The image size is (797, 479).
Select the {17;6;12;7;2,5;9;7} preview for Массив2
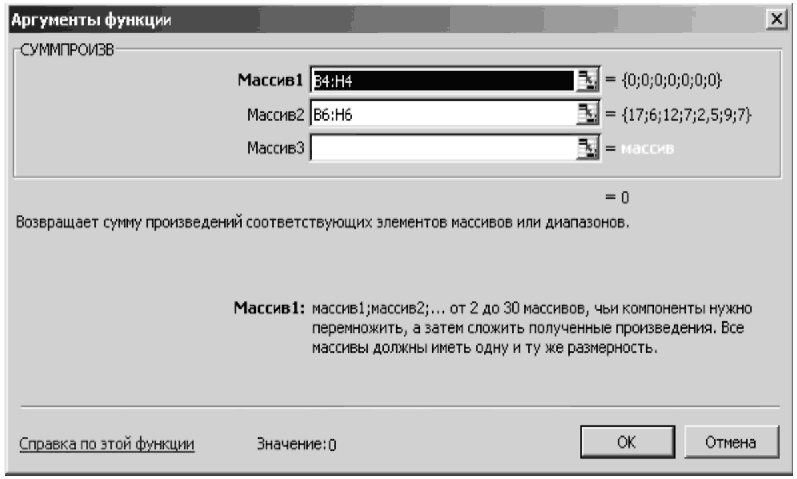coord(686,114)
